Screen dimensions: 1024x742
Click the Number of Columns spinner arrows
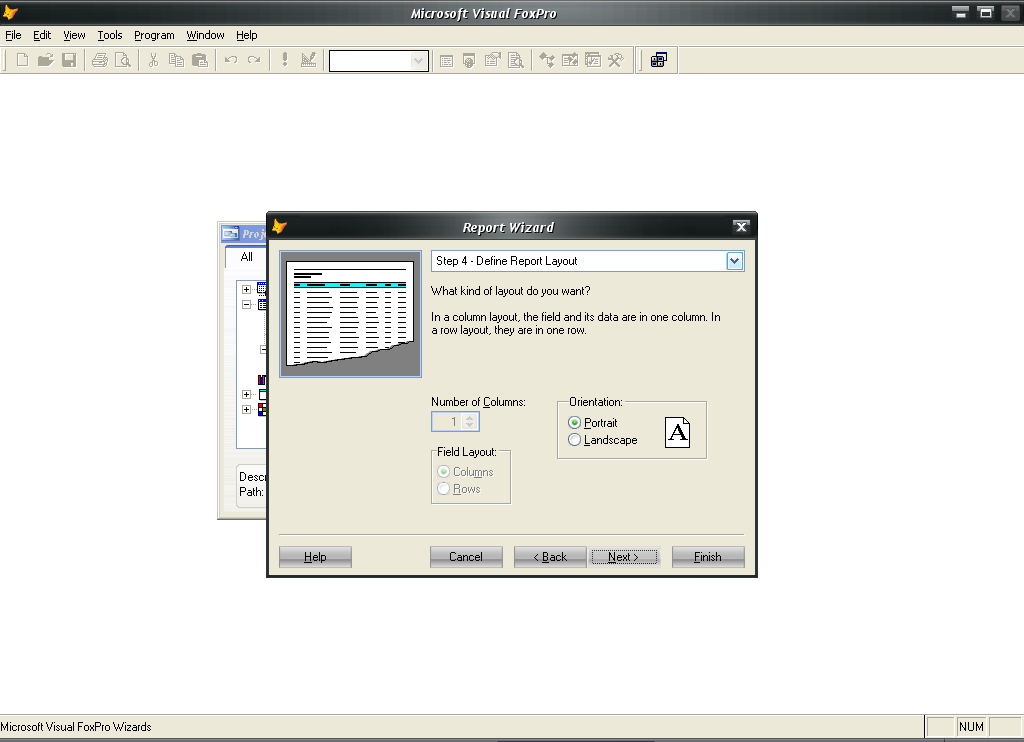point(470,422)
